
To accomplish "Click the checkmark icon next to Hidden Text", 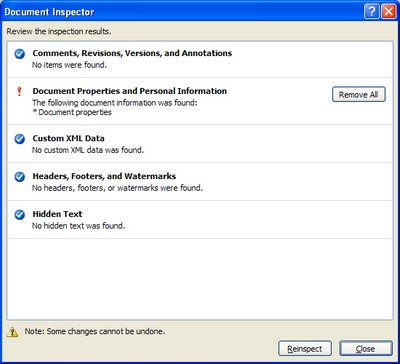I will click(20, 215).
